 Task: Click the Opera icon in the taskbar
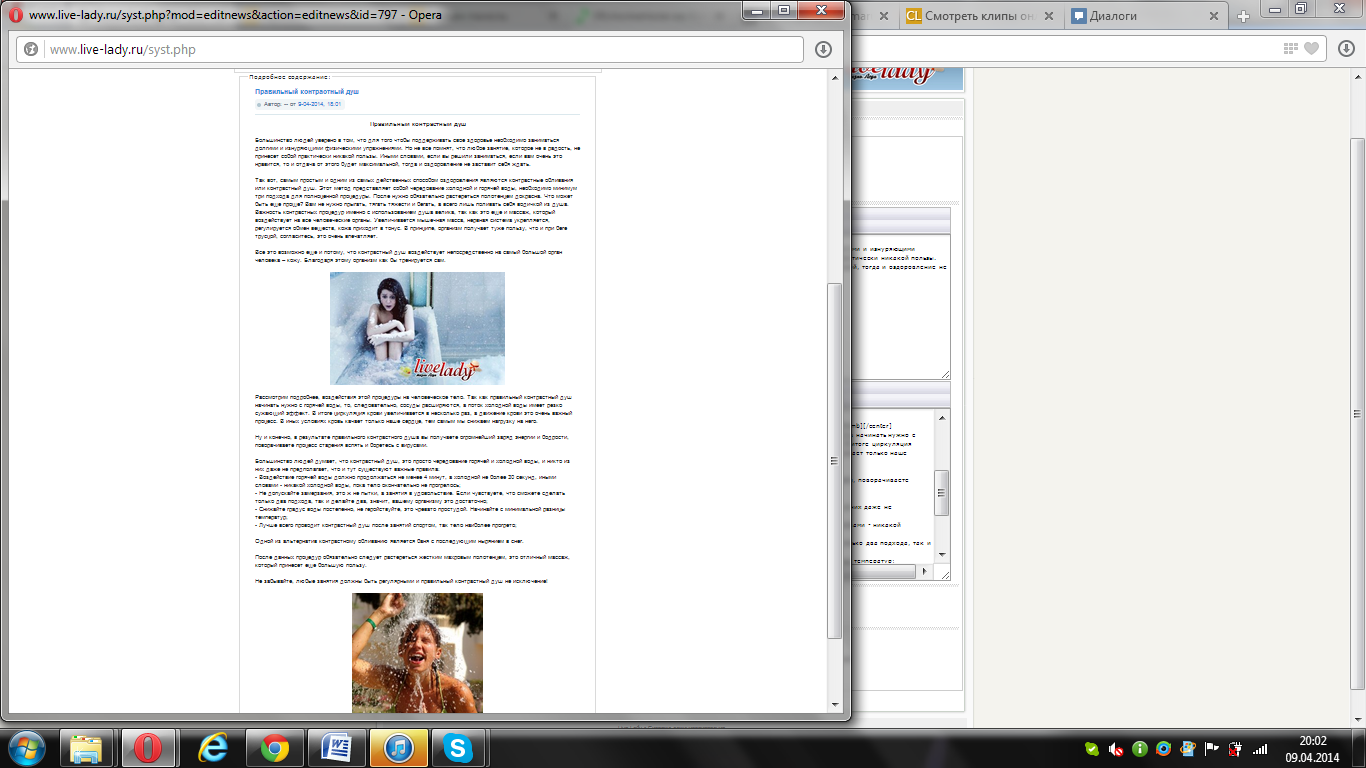pos(148,747)
